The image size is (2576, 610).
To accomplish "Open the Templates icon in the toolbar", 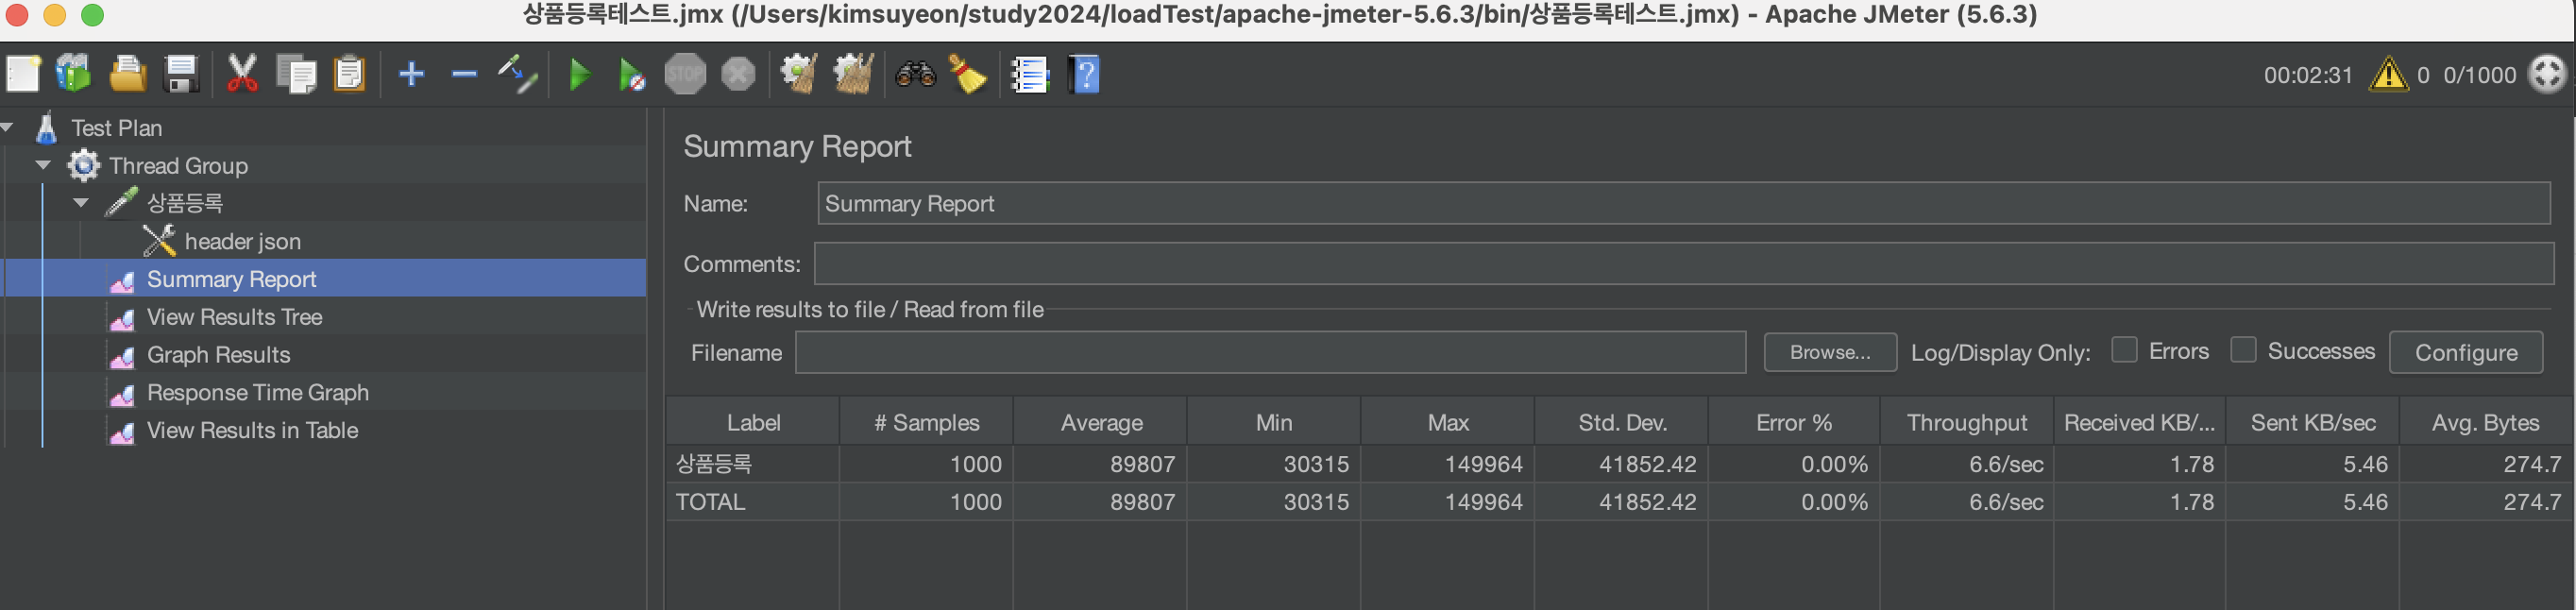I will [x=73, y=74].
